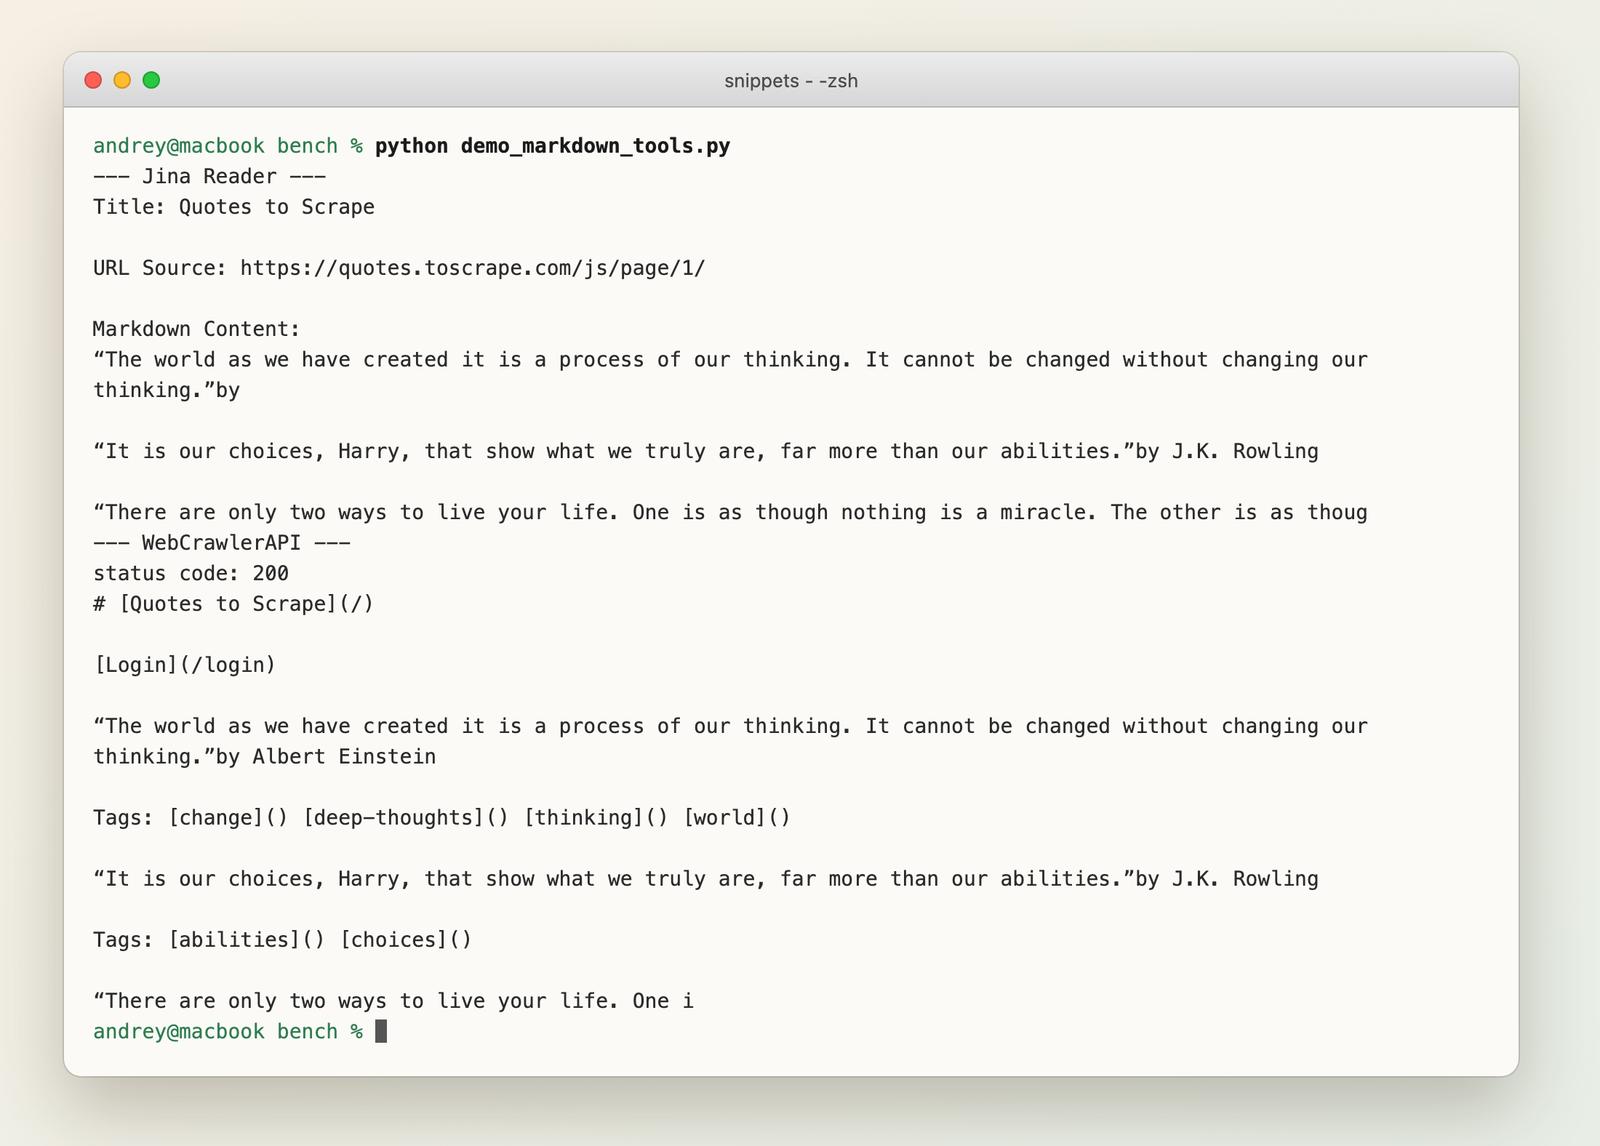Click the 'Markdown Content:' line
Screen dimensions: 1600x1146
pyautogui.click(x=197, y=329)
